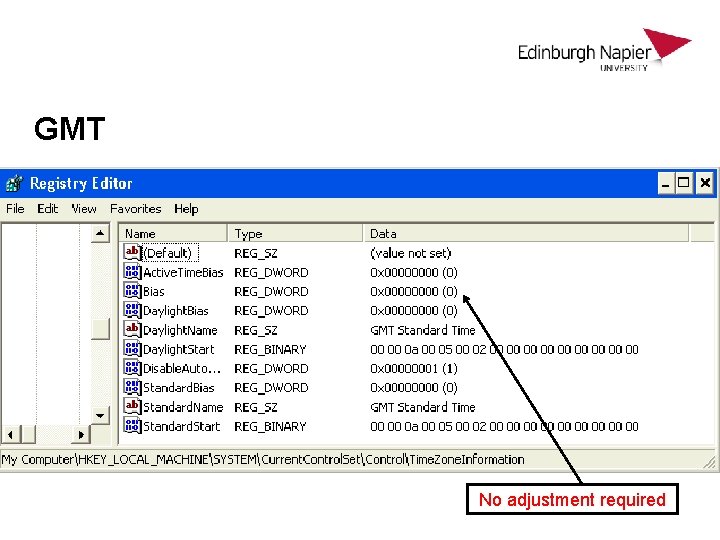Viewport: 720px width, 540px height.
Task: Click the string icon beside (Default)
Action: (132, 253)
